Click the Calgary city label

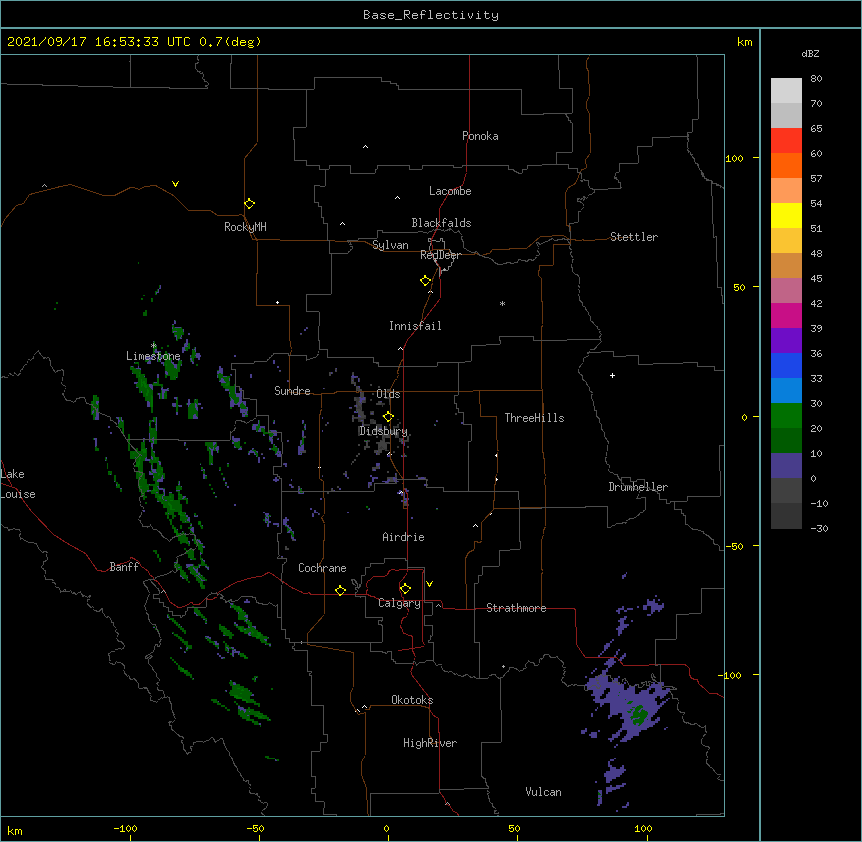coord(399,603)
